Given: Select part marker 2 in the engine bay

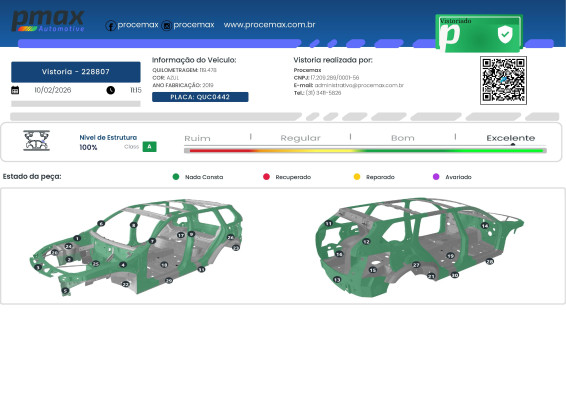Looking at the screenshot, I should [x=69, y=259].
